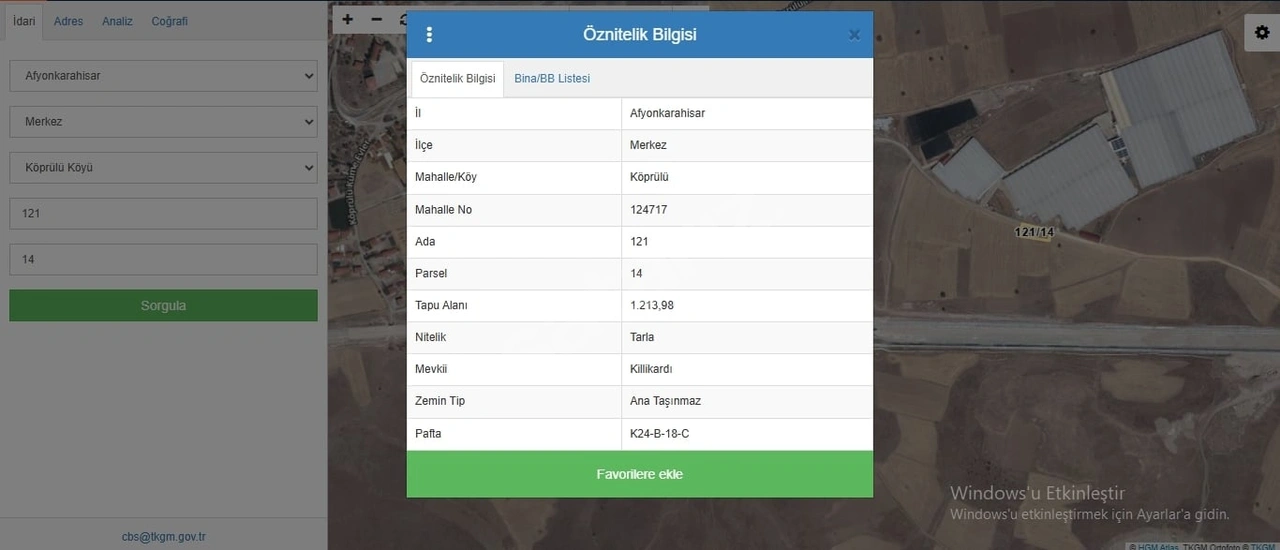Click the partially hidden refresh map icon

[401, 19]
